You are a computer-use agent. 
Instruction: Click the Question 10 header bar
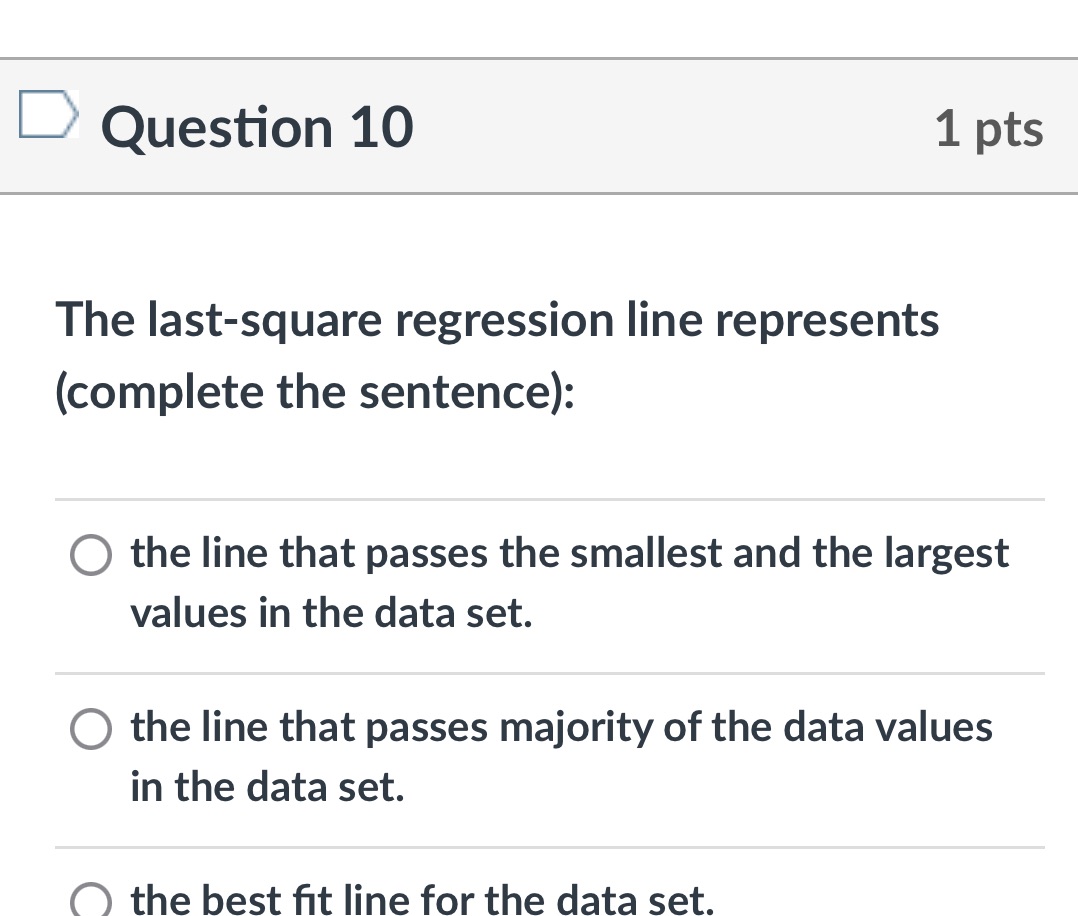[539, 127]
